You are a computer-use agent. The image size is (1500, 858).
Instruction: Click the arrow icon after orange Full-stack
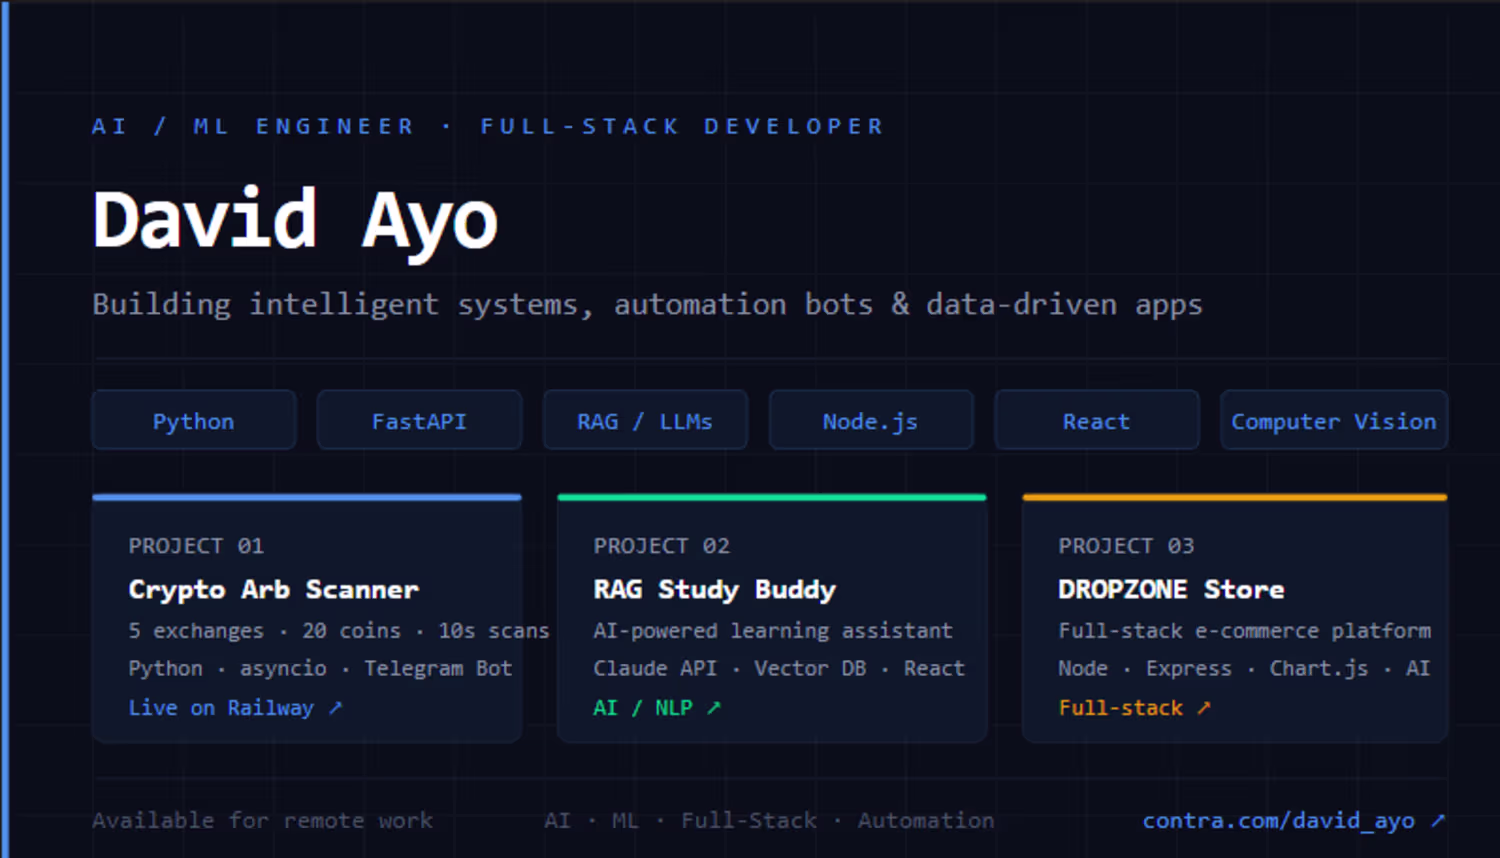pyautogui.click(x=1204, y=707)
